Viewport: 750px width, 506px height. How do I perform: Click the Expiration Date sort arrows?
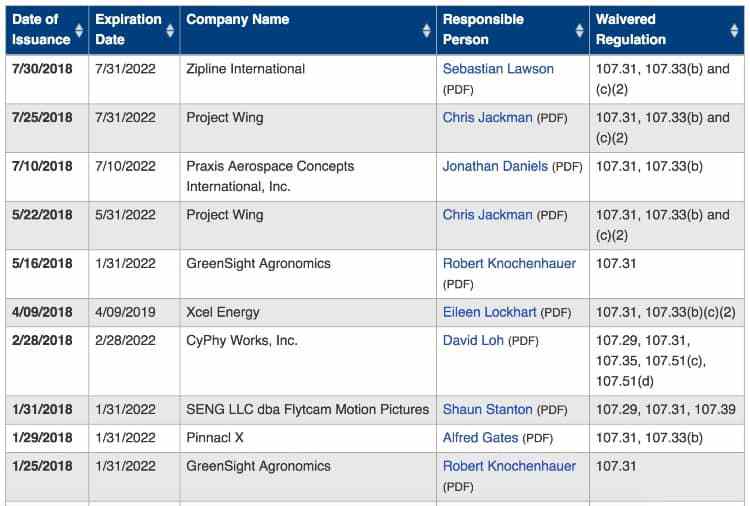pos(170,30)
